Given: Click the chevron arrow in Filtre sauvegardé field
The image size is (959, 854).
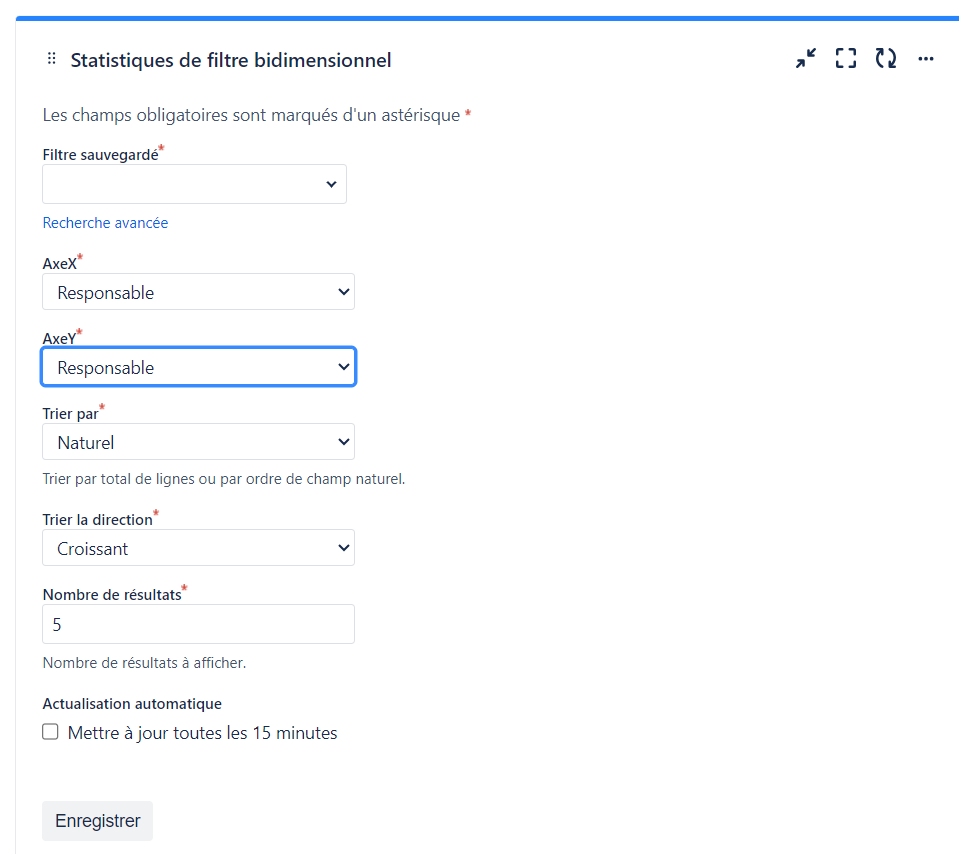Looking at the screenshot, I should click(x=331, y=184).
